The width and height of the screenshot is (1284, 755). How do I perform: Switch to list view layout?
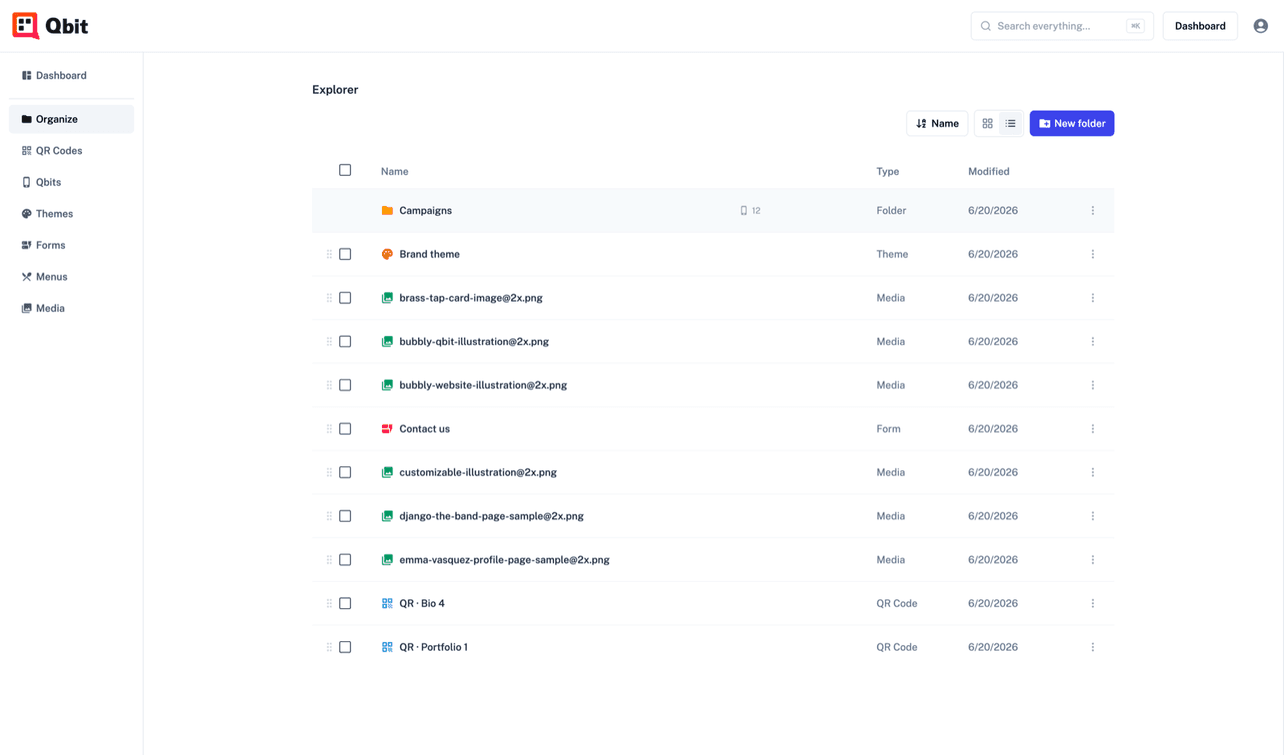tap(1011, 124)
